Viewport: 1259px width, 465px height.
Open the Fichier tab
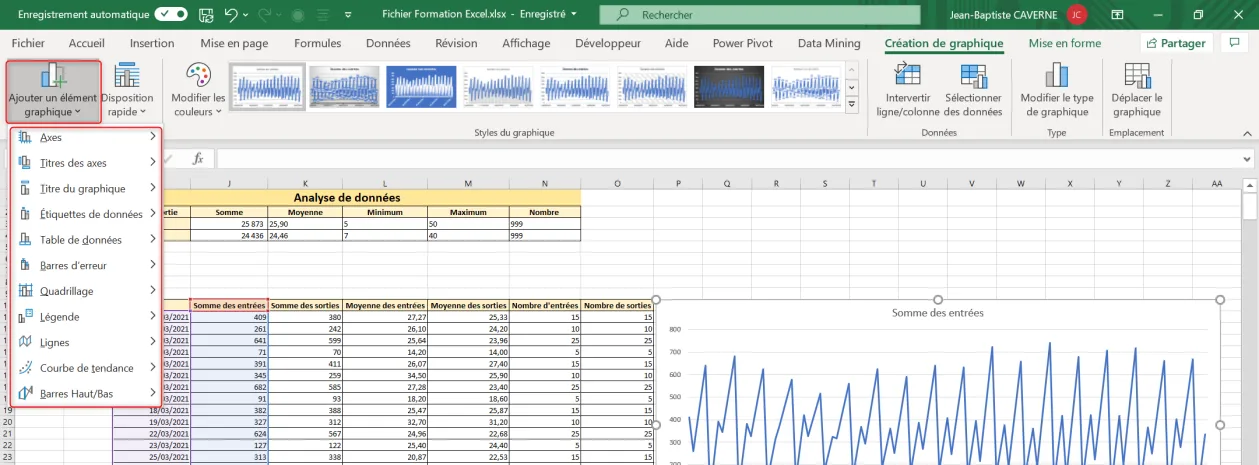click(x=28, y=43)
